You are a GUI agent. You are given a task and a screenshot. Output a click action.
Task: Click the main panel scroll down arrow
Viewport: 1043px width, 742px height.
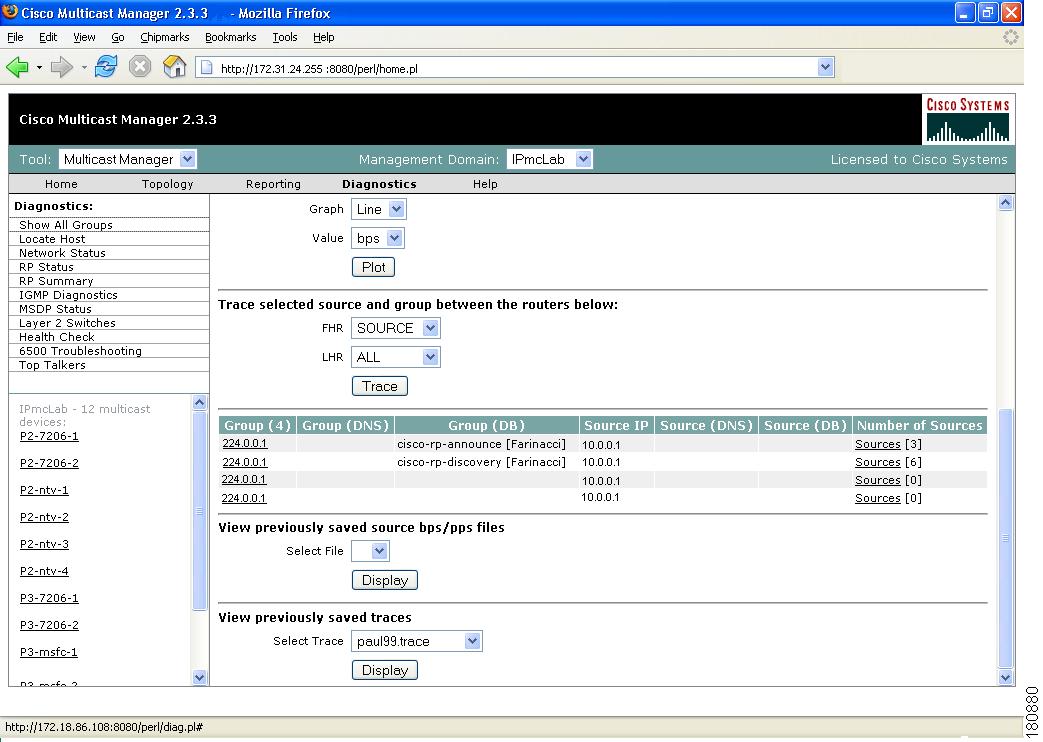(1006, 677)
